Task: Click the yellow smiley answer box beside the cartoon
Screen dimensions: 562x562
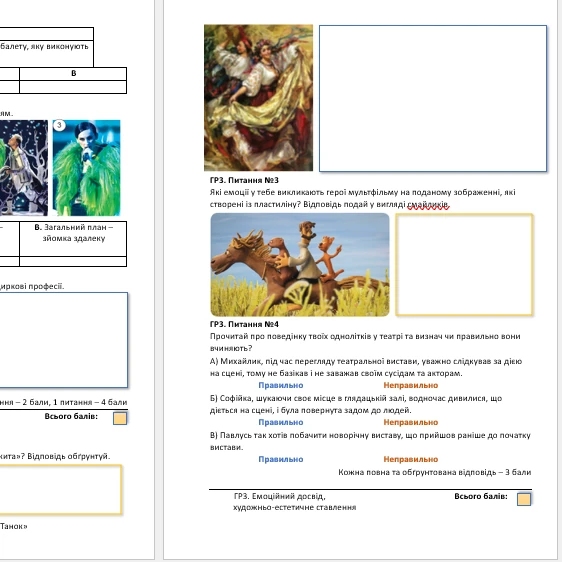Action: [x=465, y=265]
